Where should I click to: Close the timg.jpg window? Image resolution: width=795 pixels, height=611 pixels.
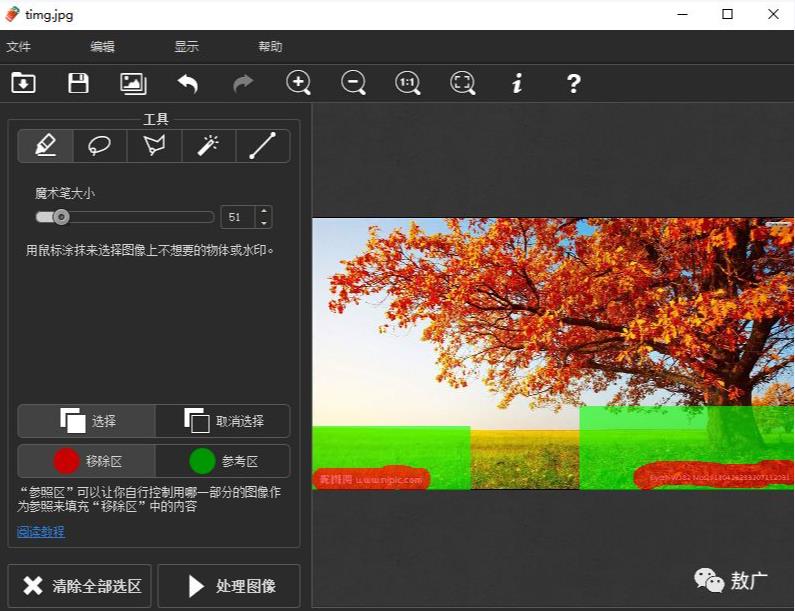coord(773,14)
